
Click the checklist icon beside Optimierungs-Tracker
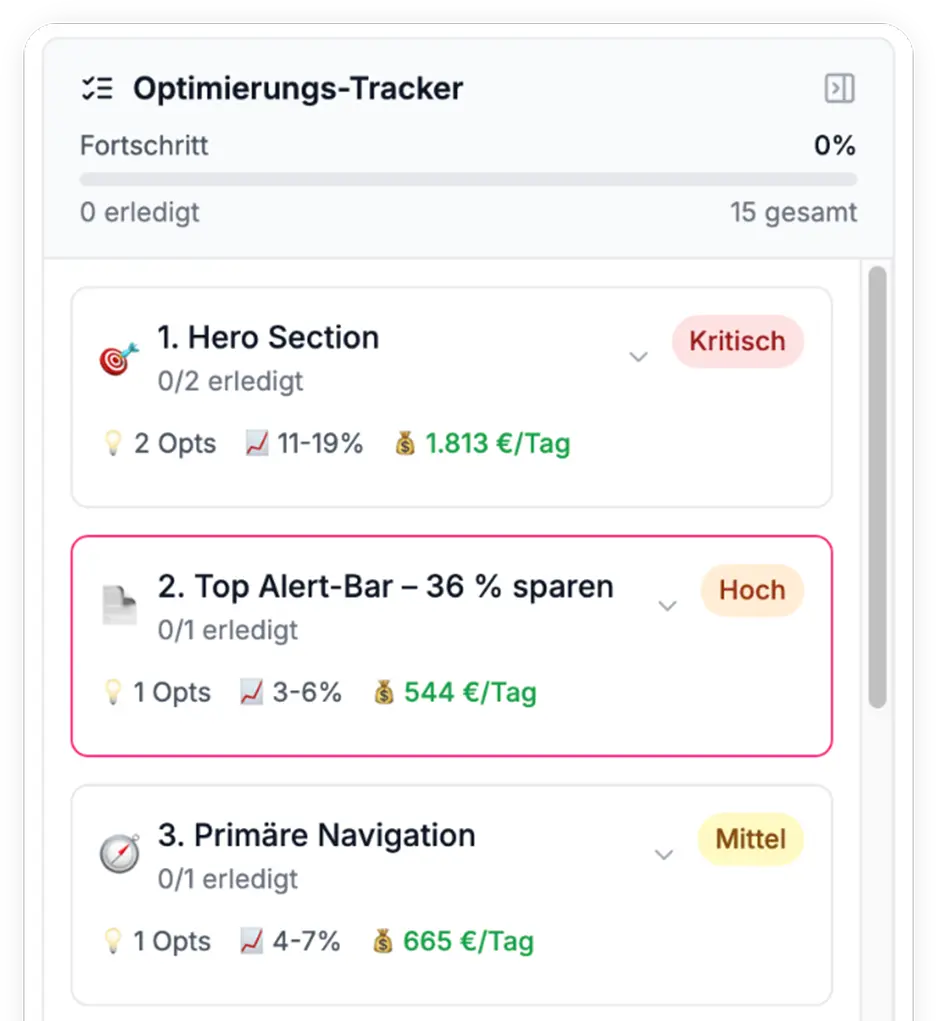pyautogui.click(x=97, y=88)
